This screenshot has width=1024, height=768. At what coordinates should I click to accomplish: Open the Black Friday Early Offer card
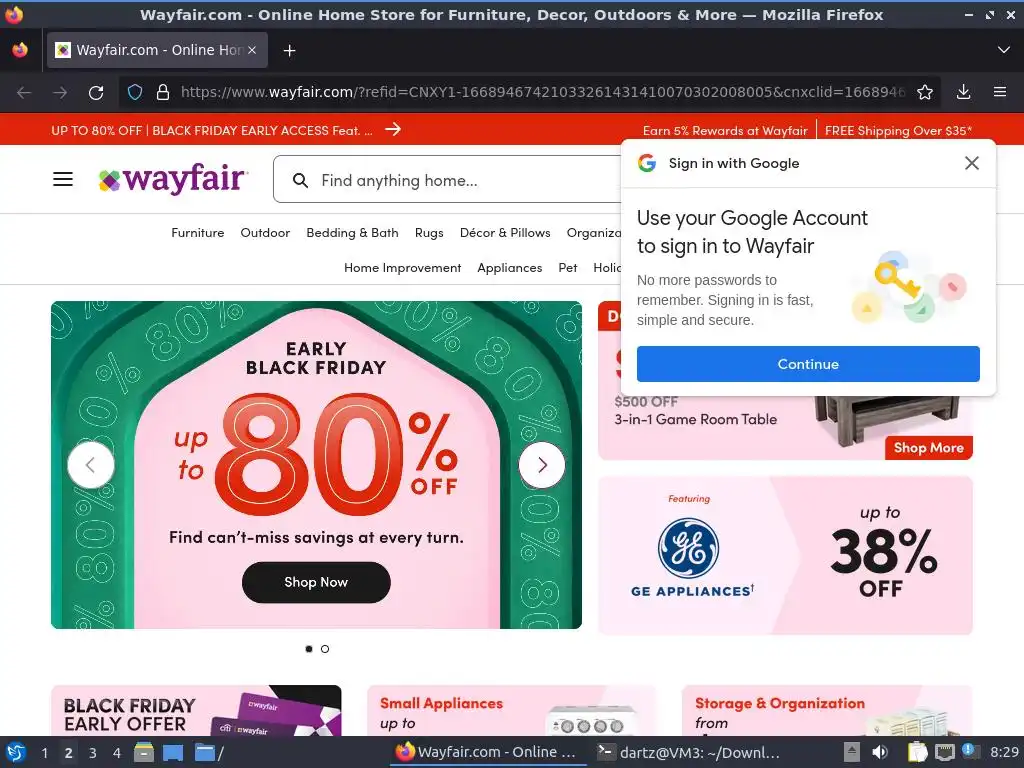pos(196,711)
